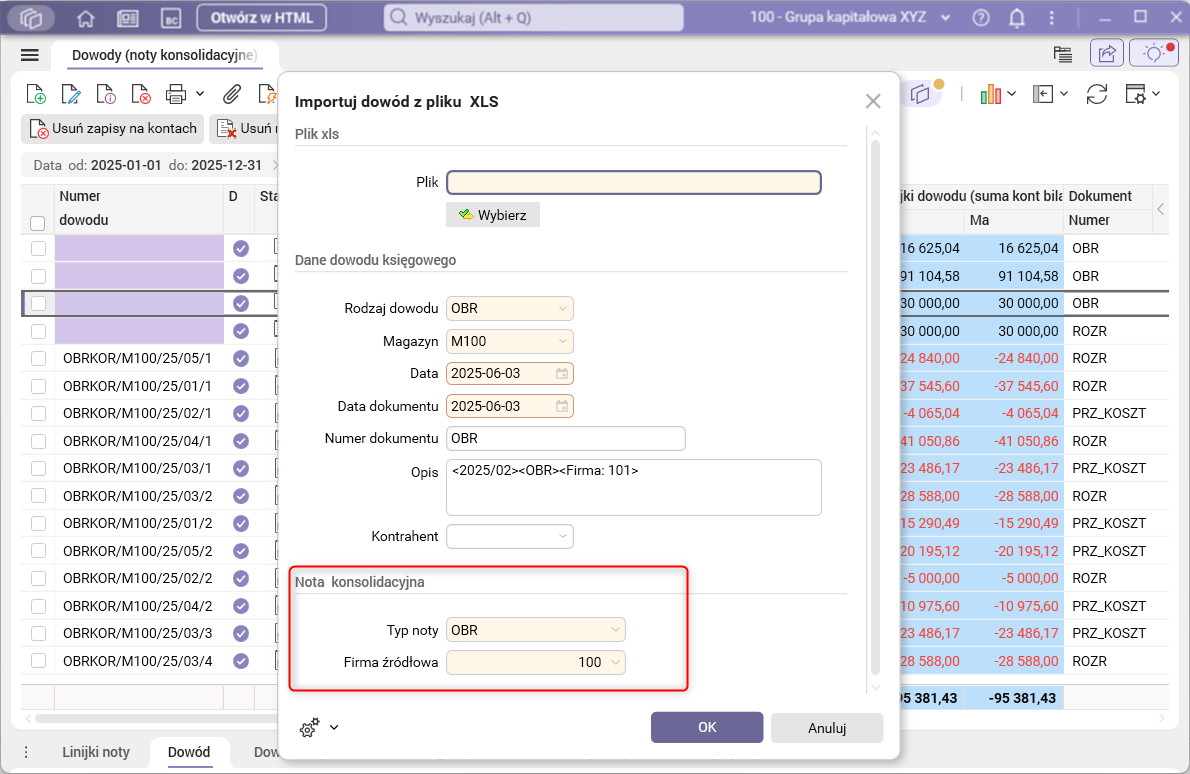Screen dimensions: 1190x774
Task: Expand the Firma źródłowa dropdown
Action: point(615,662)
